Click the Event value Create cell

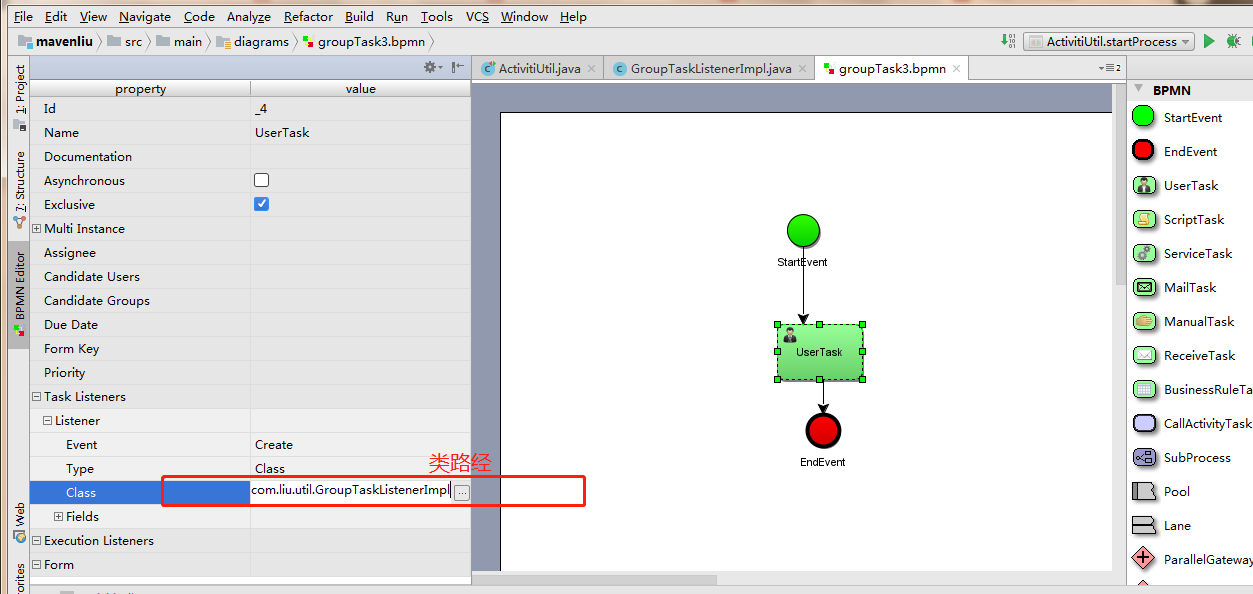360,444
